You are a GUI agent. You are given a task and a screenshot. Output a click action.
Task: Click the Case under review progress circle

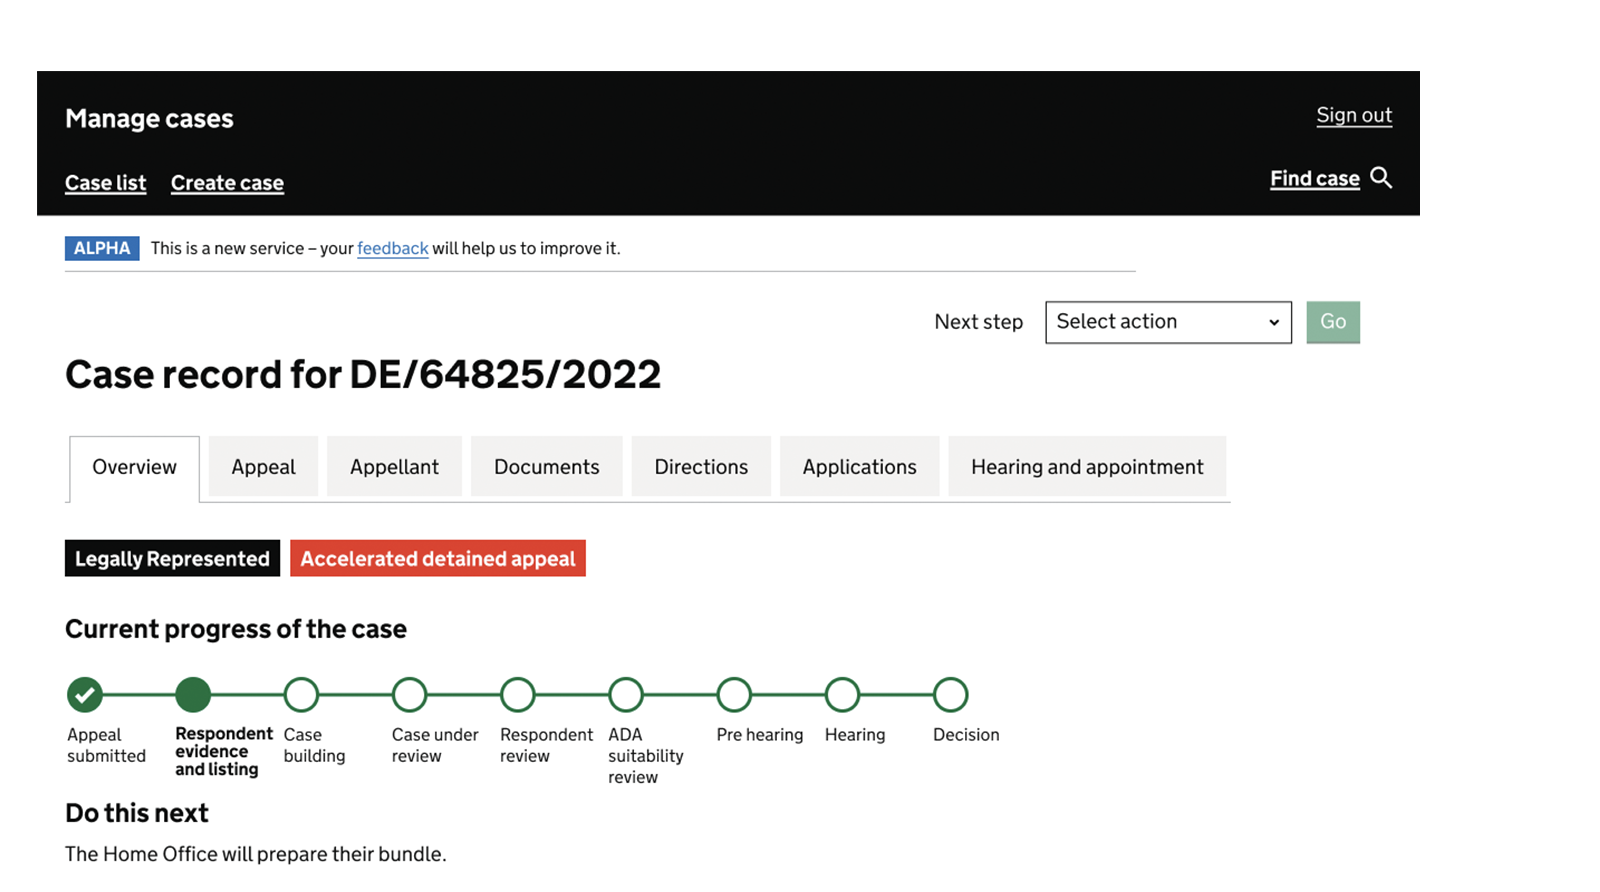coord(410,694)
